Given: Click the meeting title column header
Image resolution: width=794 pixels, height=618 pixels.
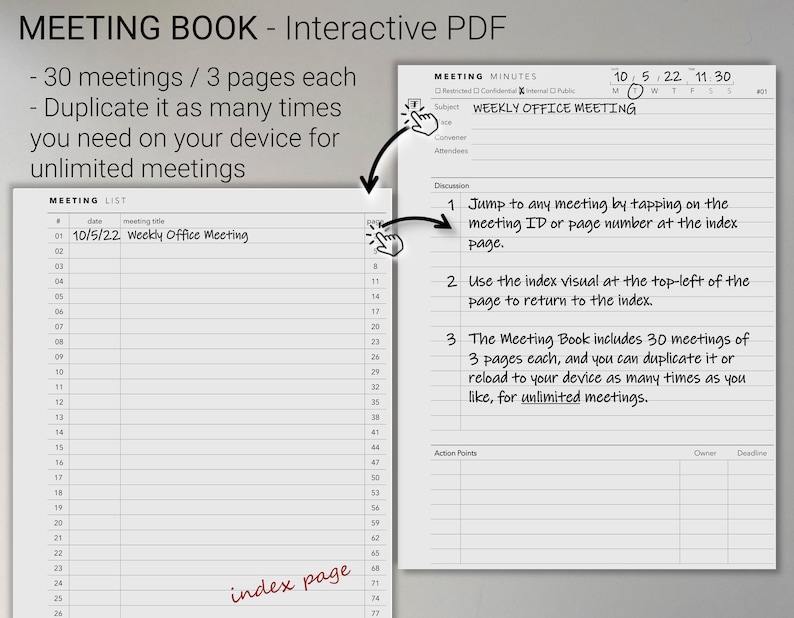Looking at the screenshot, I should pos(144,221).
